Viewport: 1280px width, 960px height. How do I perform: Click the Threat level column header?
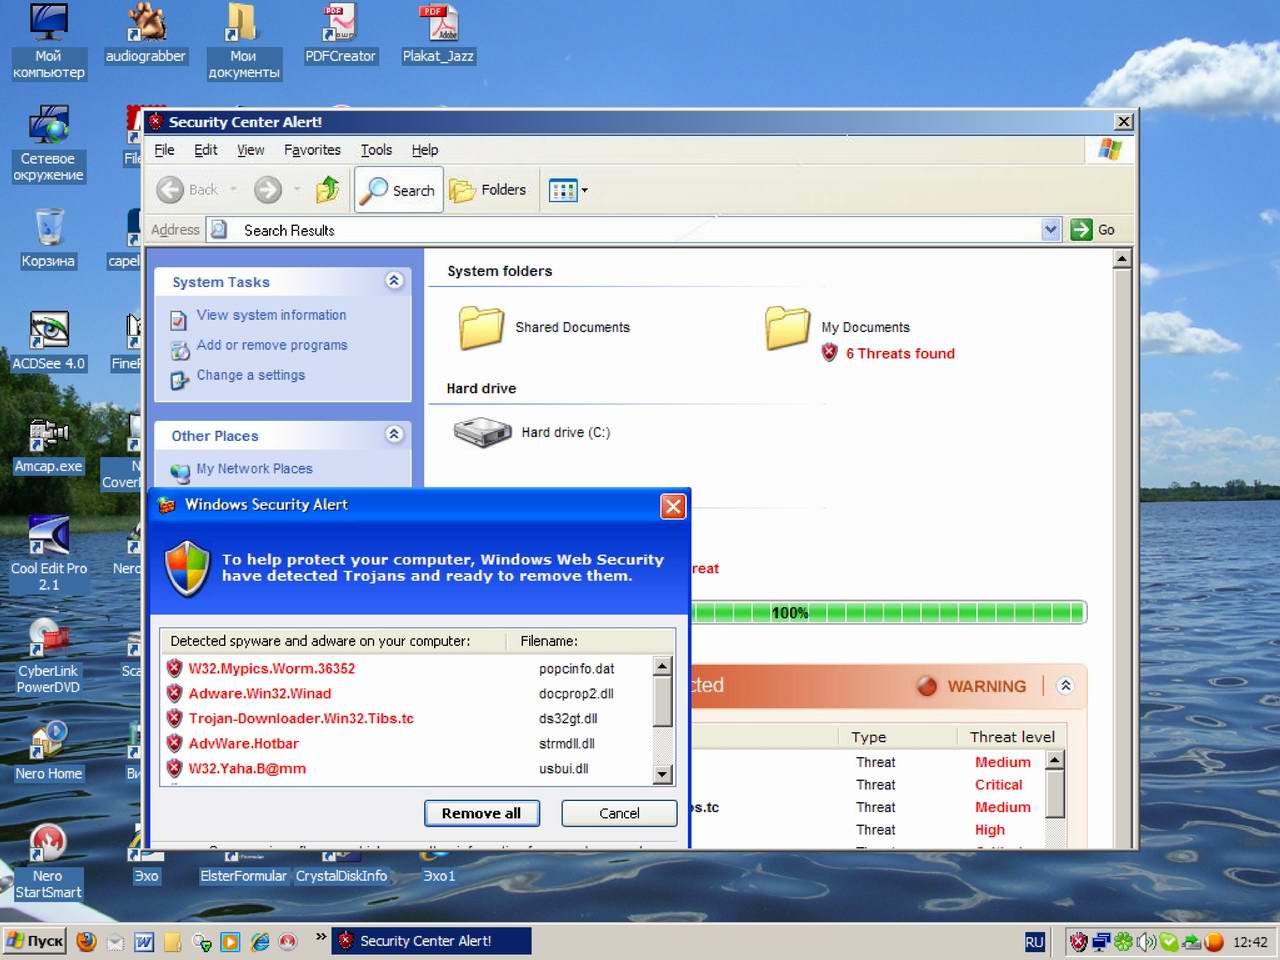[1012, 737]
